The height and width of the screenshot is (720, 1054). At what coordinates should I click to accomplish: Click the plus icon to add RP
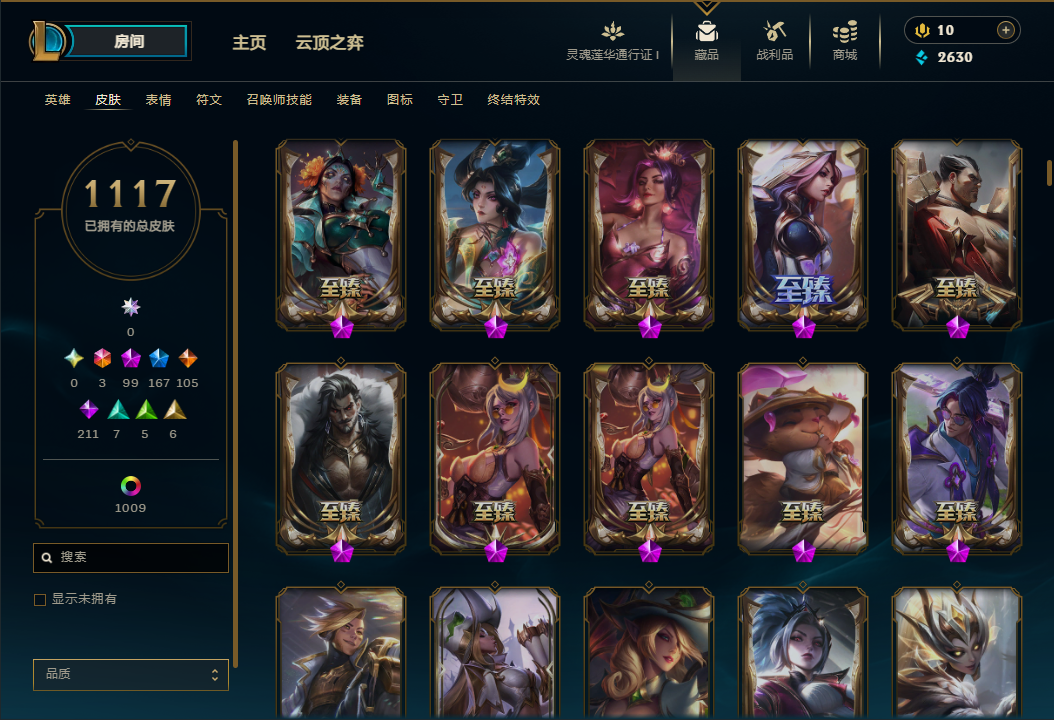coord(1006,30)
